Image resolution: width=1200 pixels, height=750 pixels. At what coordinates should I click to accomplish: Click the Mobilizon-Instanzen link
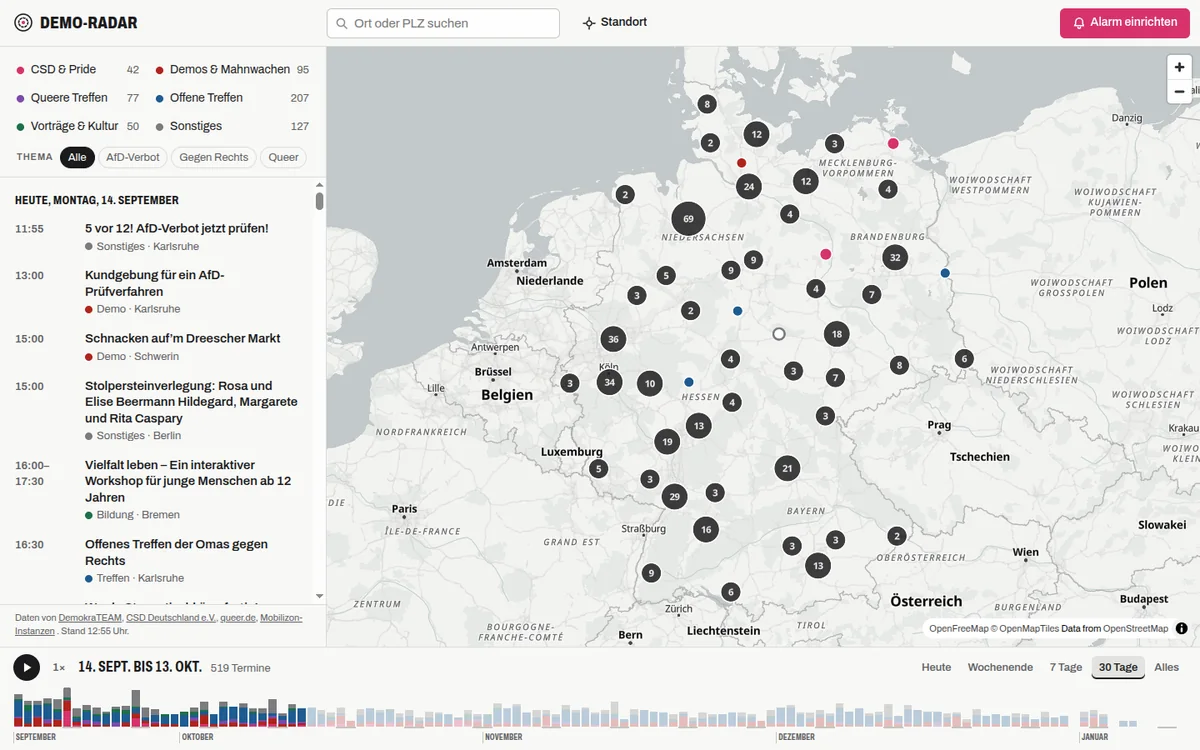[x=158, y=624]
